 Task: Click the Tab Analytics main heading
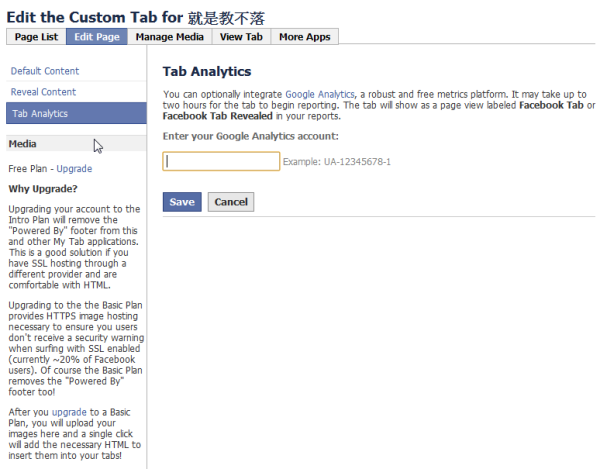click(x=206, y=72)
